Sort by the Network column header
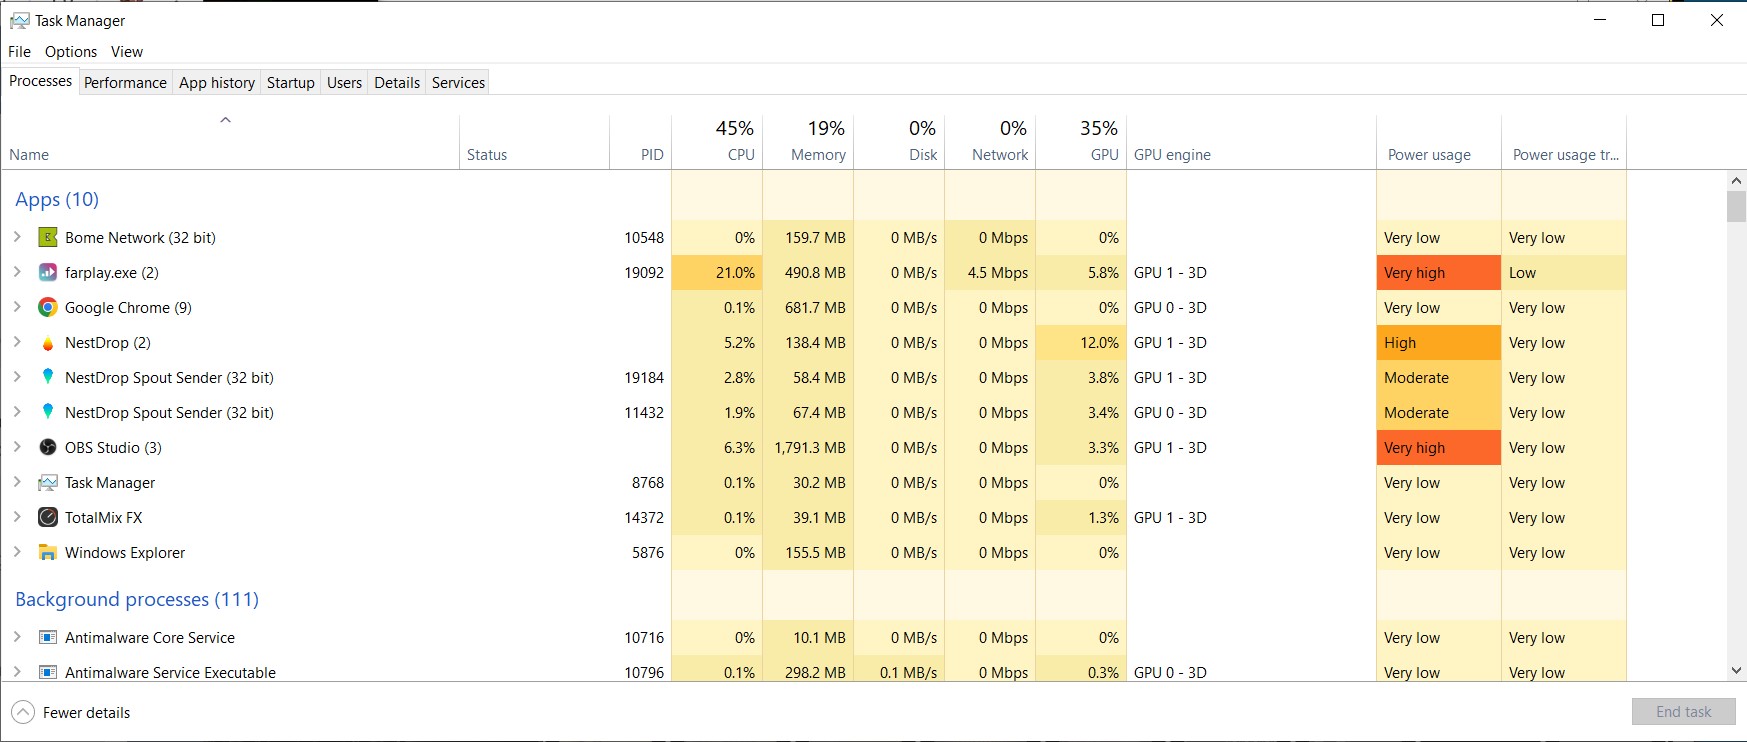This screenshot has height=742, width=1747. 990,142
